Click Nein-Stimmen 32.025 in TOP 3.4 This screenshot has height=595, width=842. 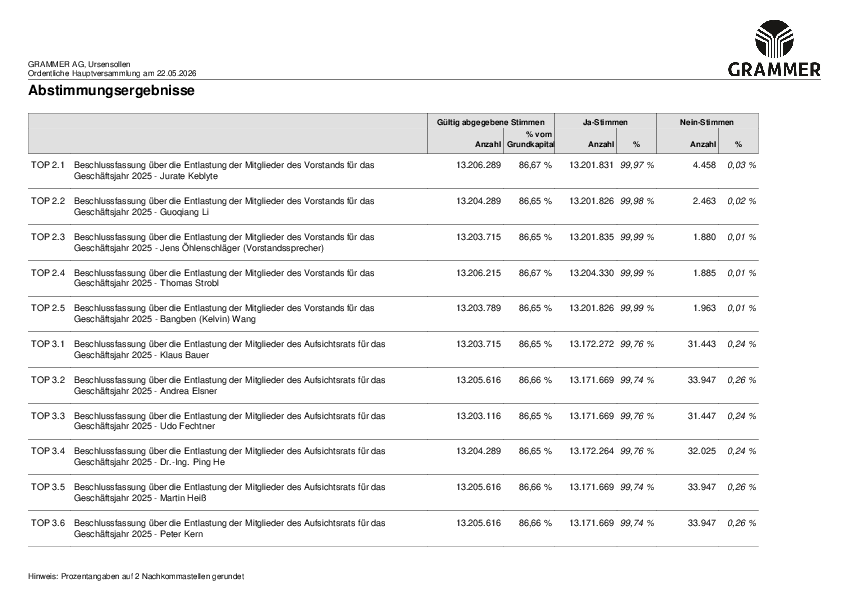702,451
